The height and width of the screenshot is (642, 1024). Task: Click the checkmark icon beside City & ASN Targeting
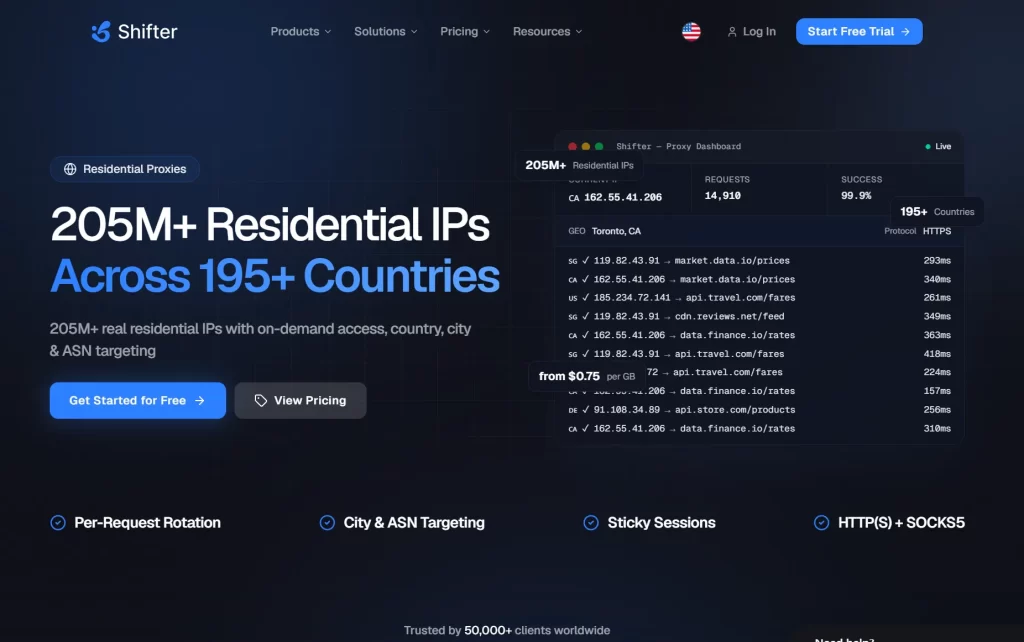coord(327,522)
